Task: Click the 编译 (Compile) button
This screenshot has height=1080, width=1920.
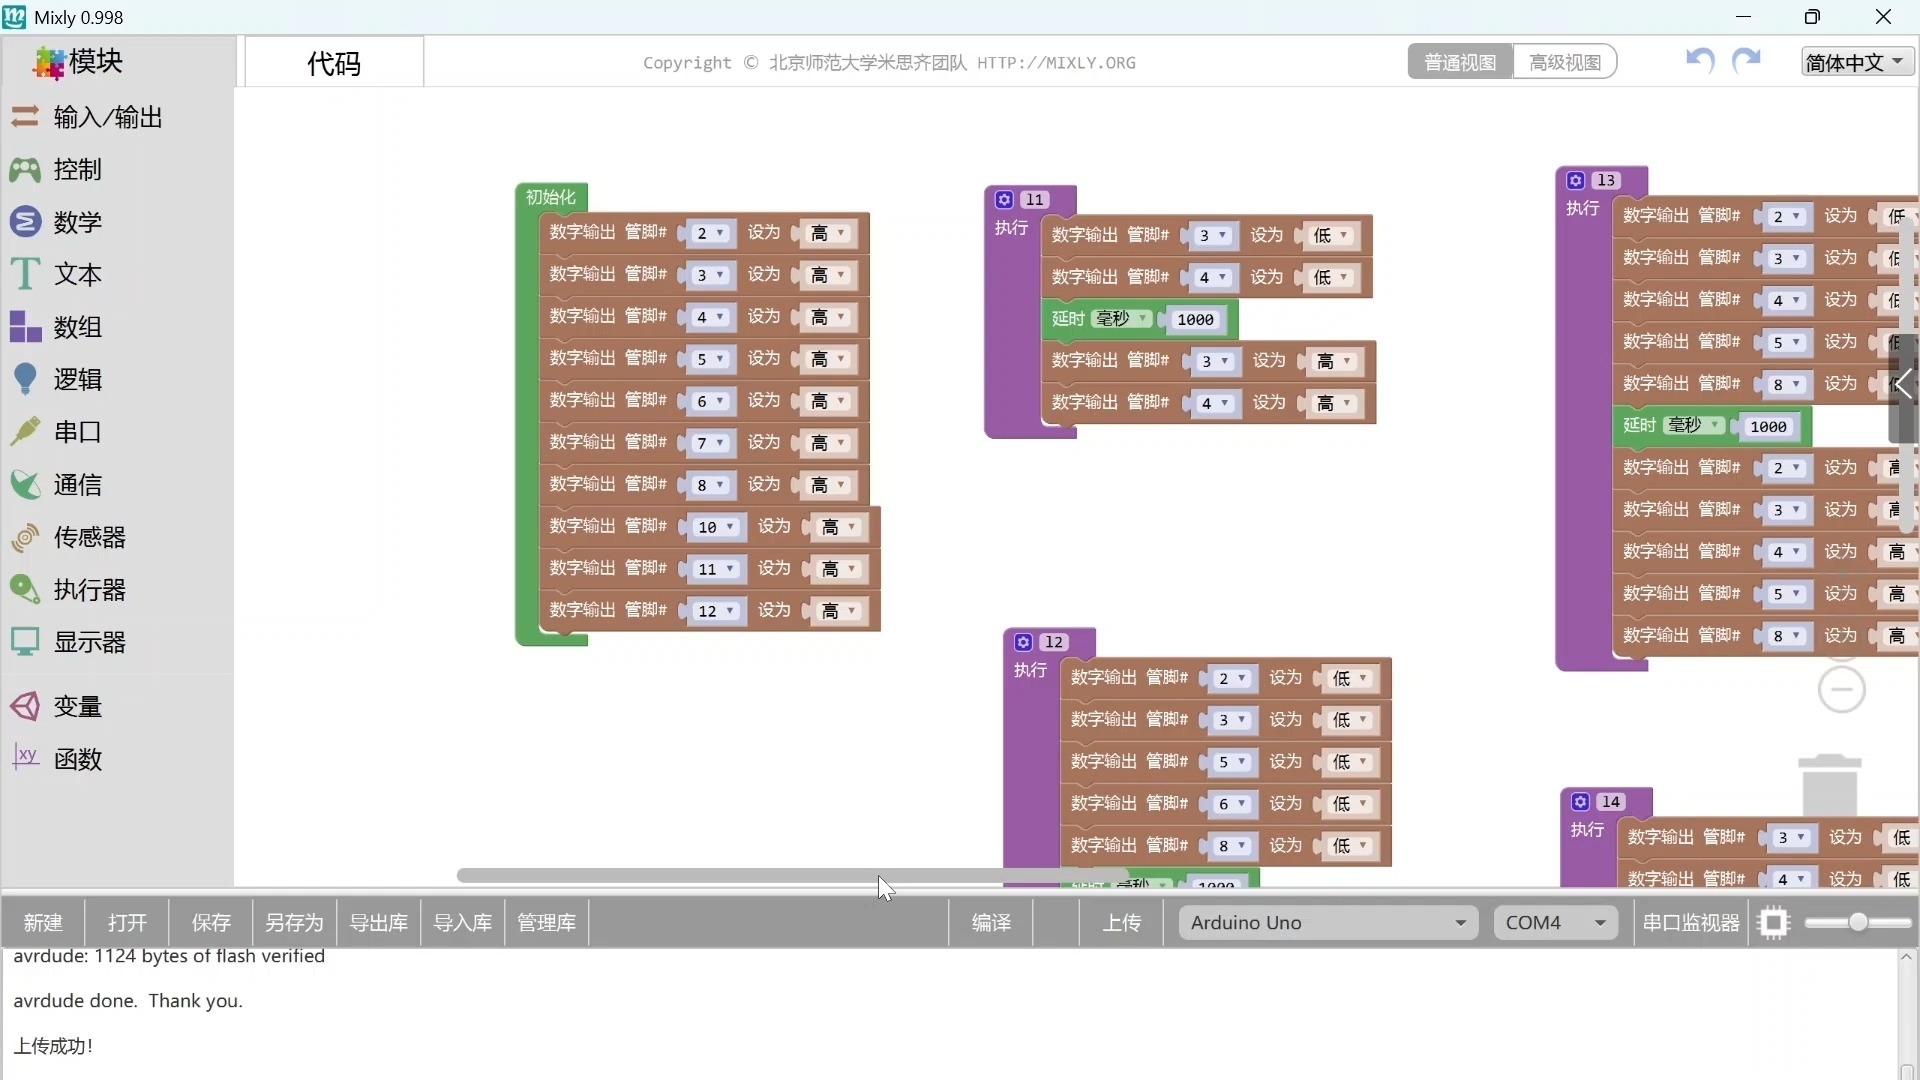Action: (989, 922)
